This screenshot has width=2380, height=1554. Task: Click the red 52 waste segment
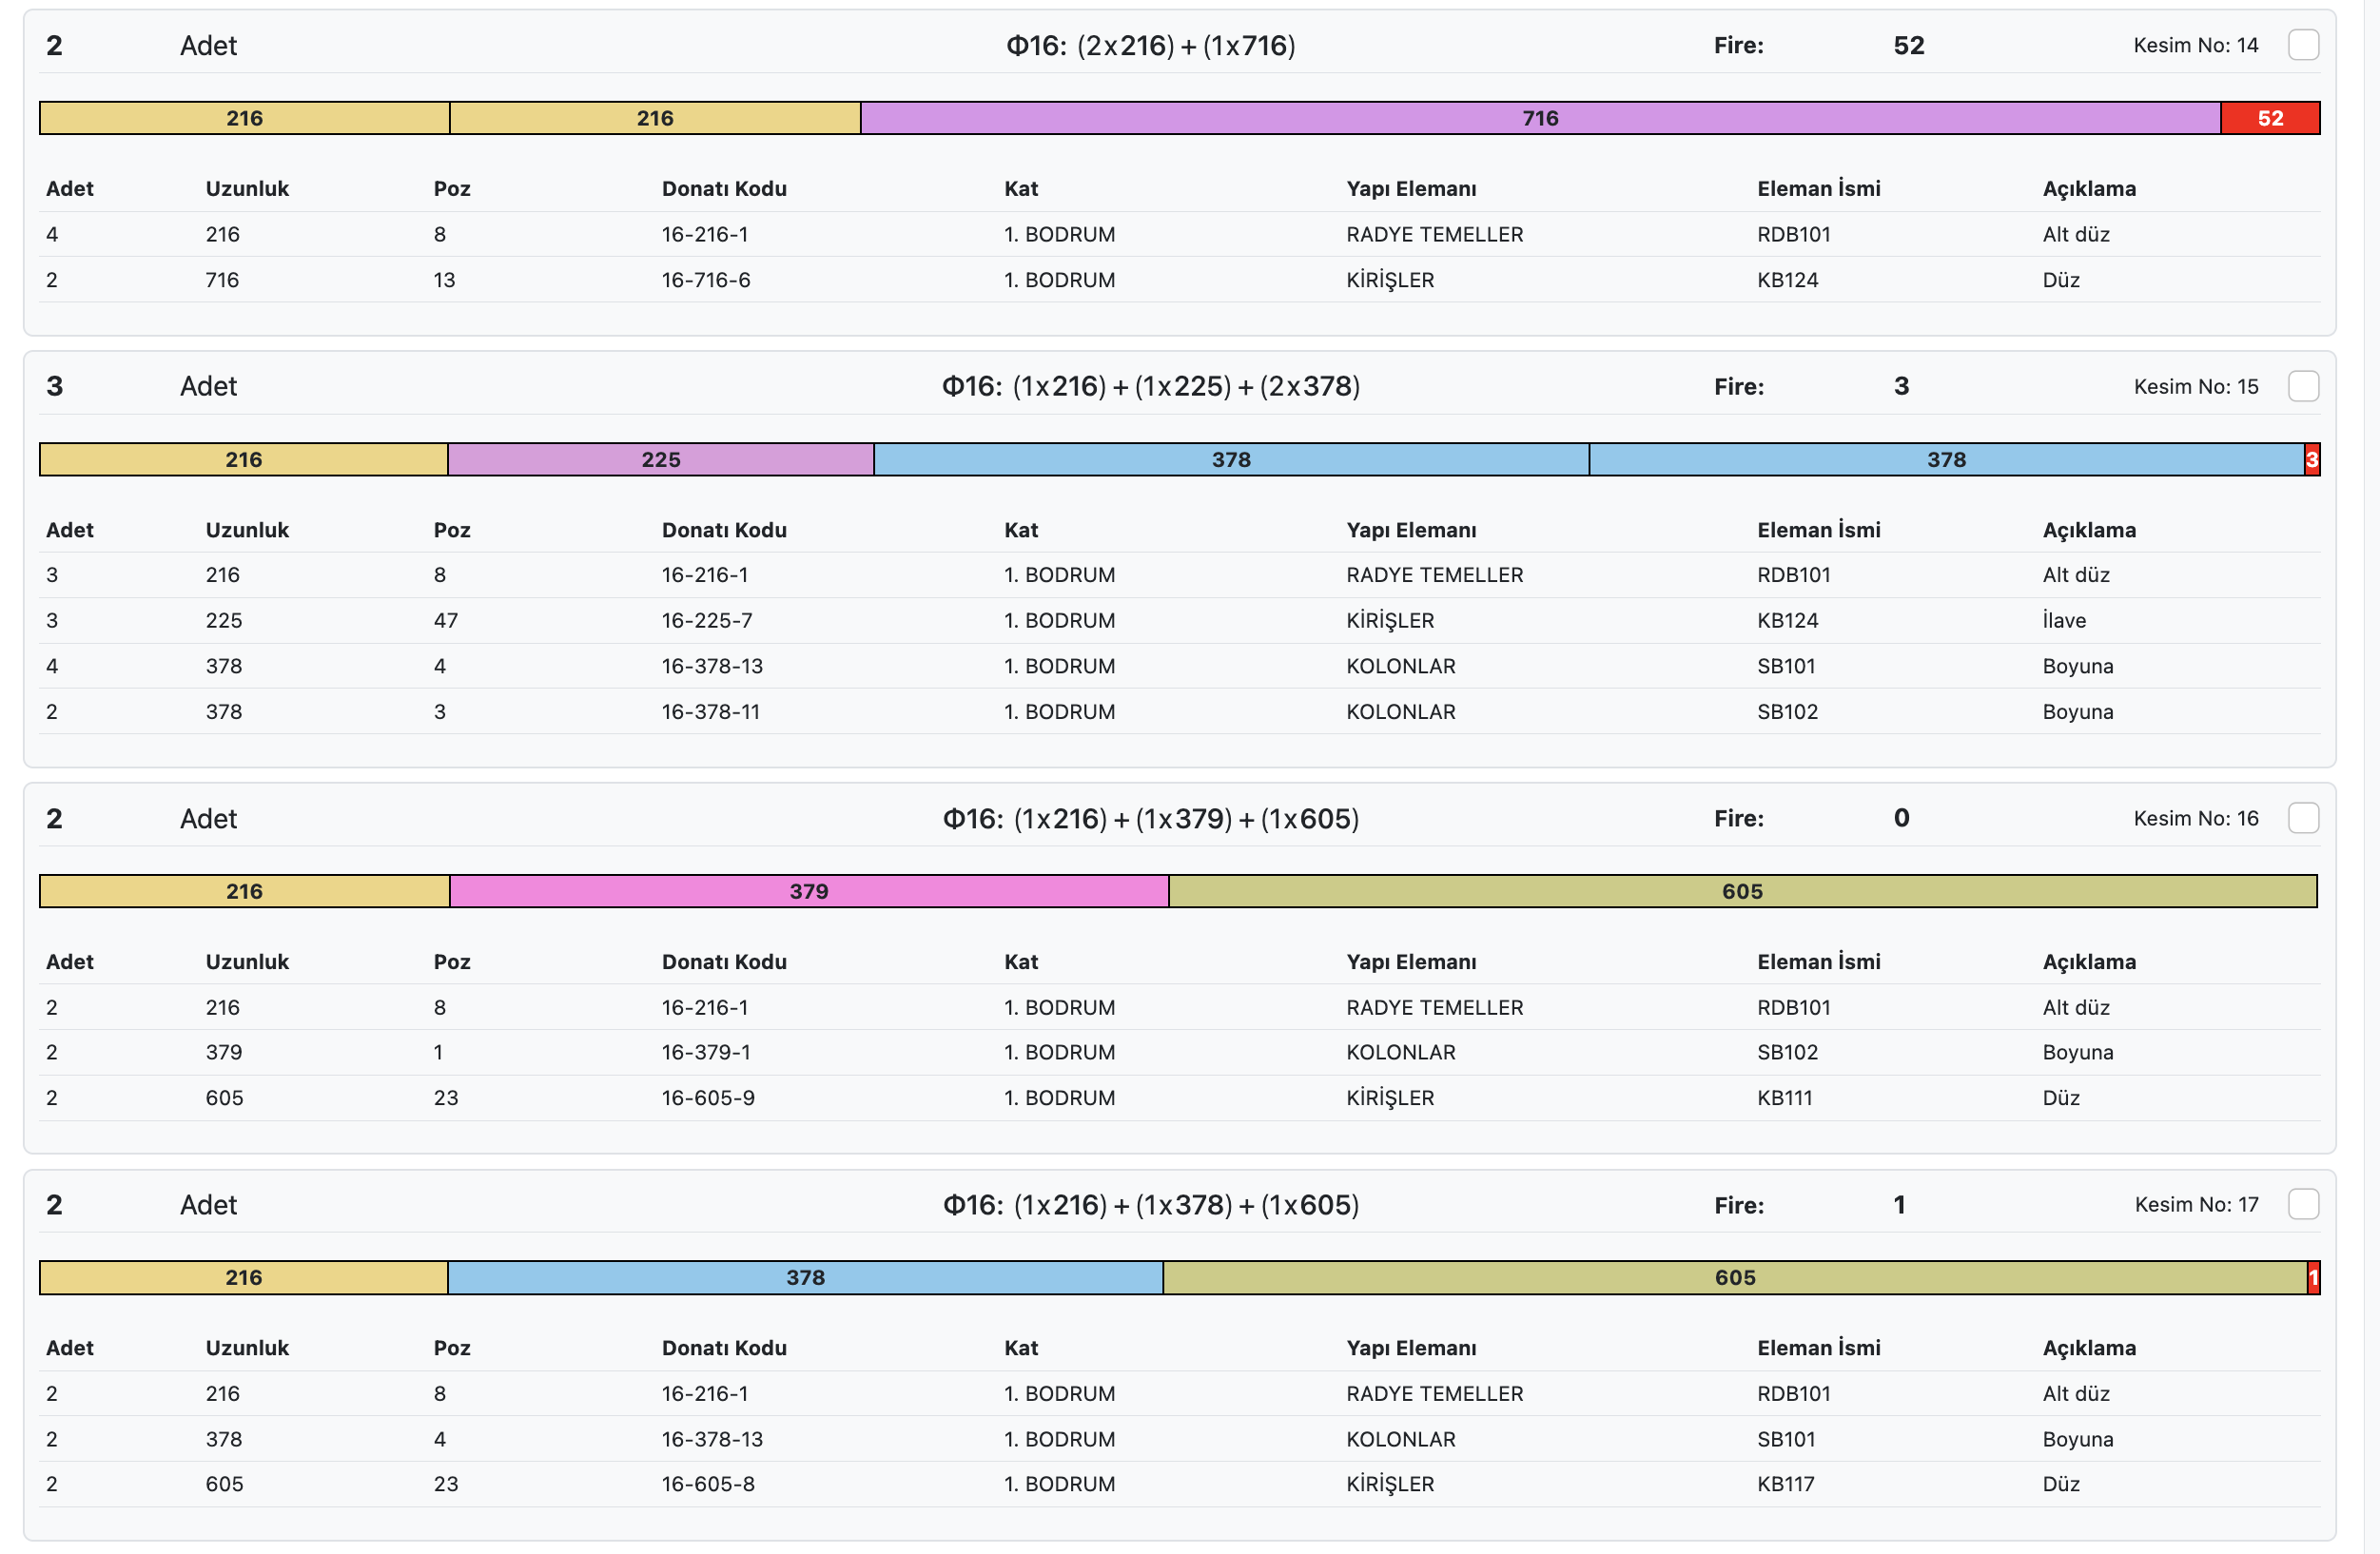(x=2270, y=118)
